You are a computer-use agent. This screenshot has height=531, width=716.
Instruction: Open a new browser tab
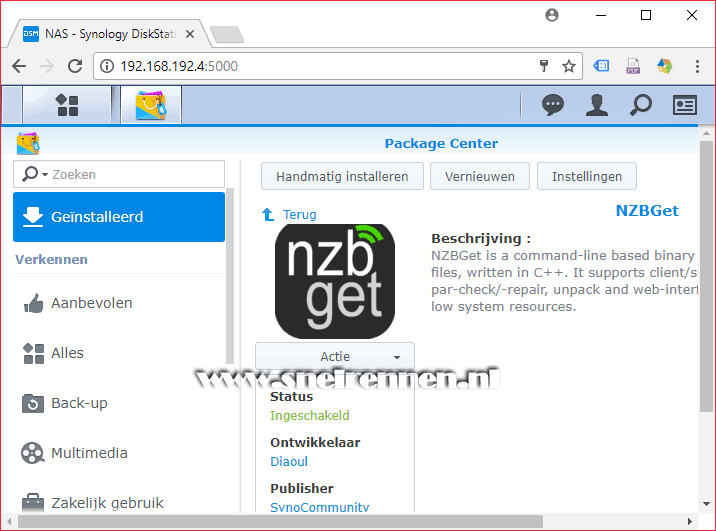click(x=227, y=35)
